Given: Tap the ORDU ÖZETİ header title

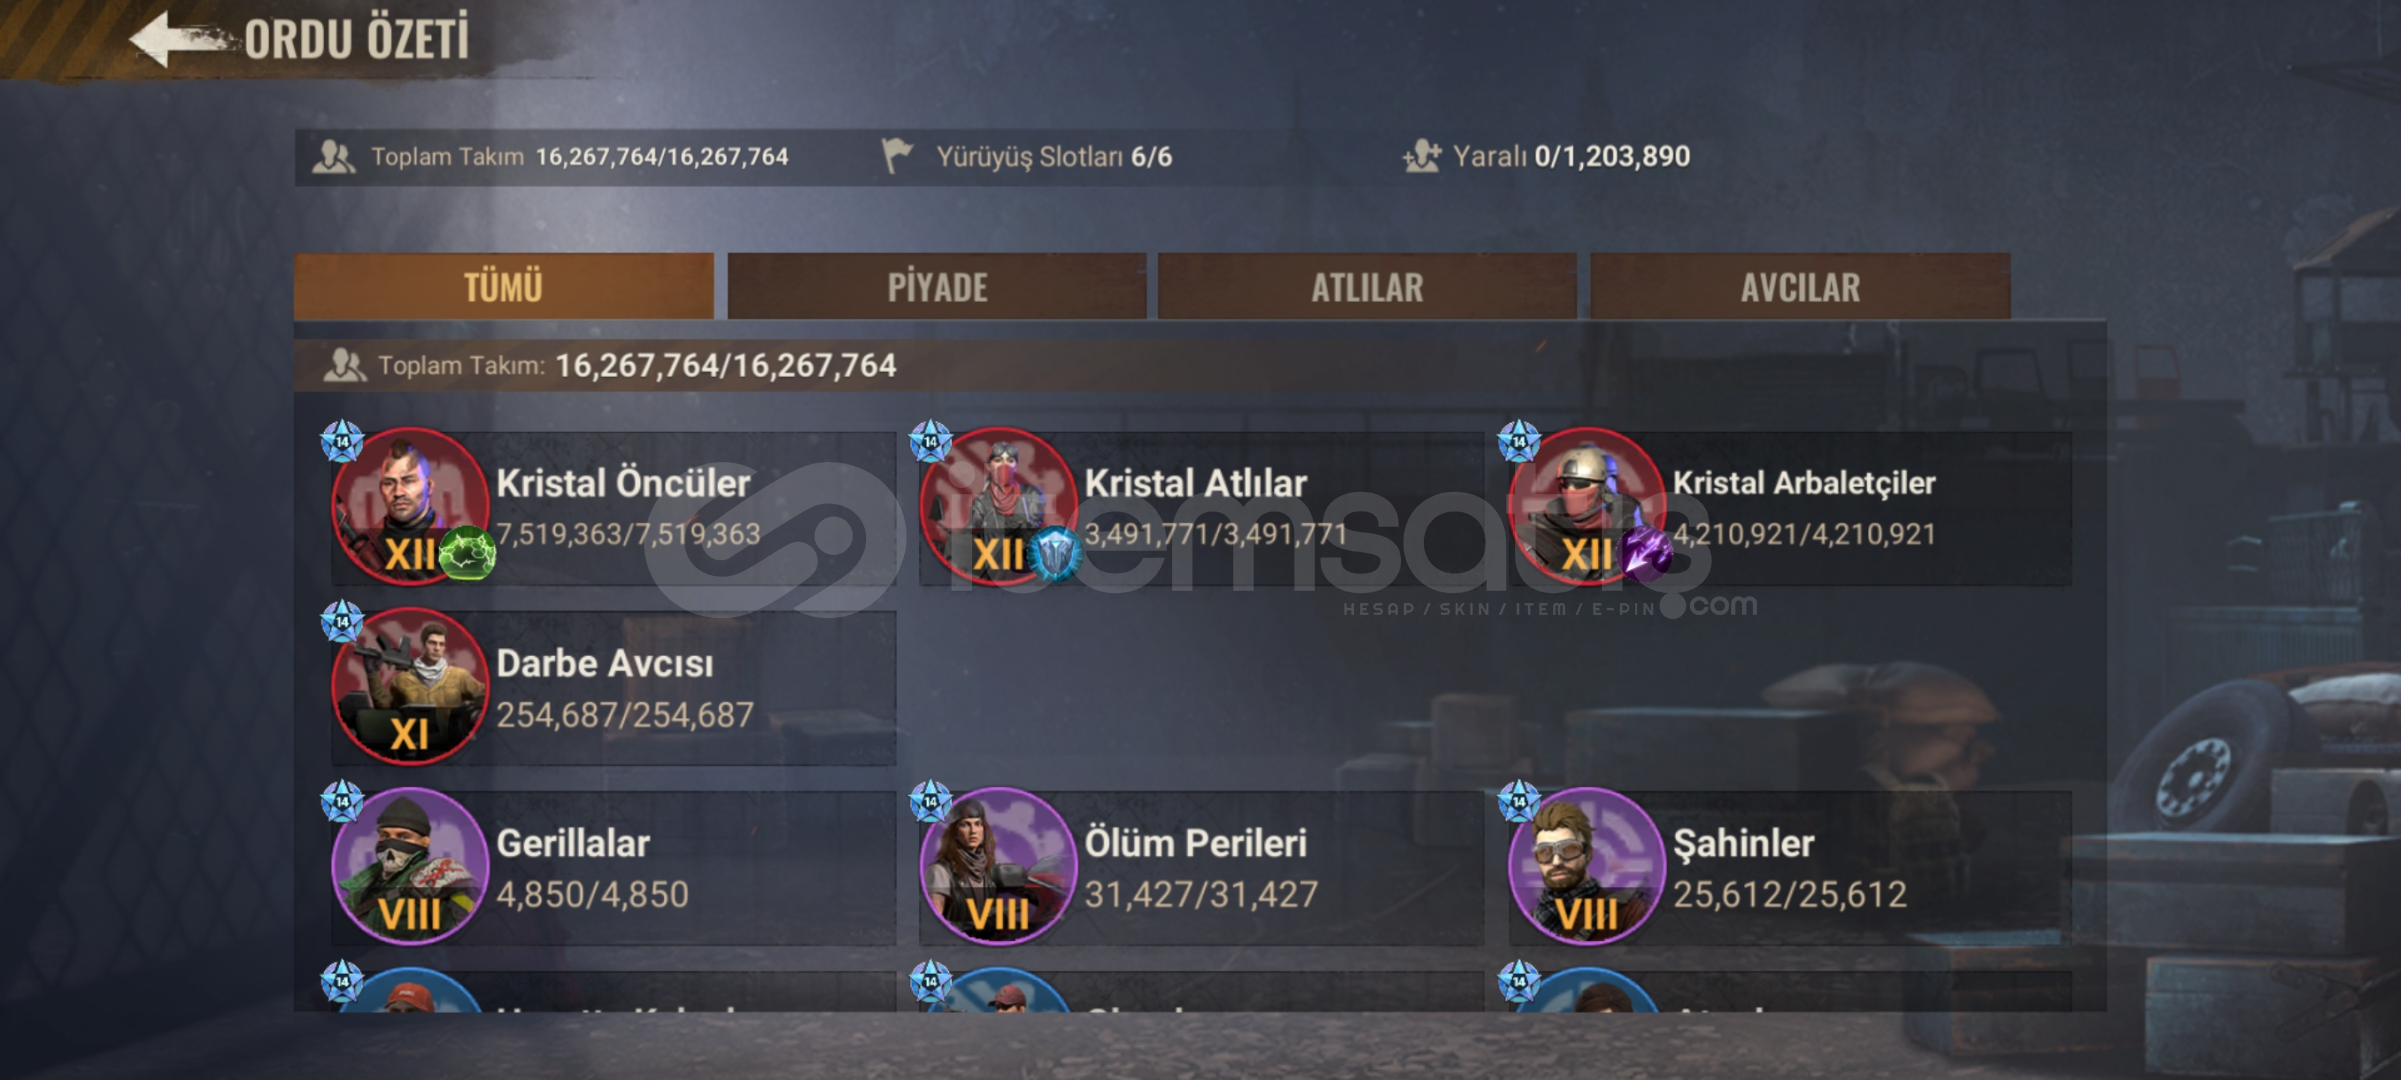Looking at the screenshot, I should coord(357,40).
